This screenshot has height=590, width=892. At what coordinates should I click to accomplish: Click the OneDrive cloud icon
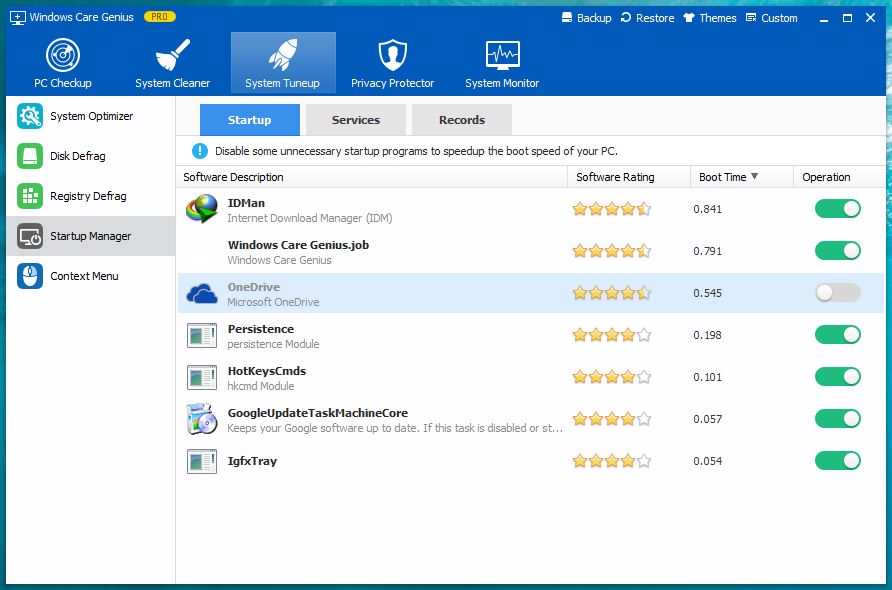coord(202,294)
